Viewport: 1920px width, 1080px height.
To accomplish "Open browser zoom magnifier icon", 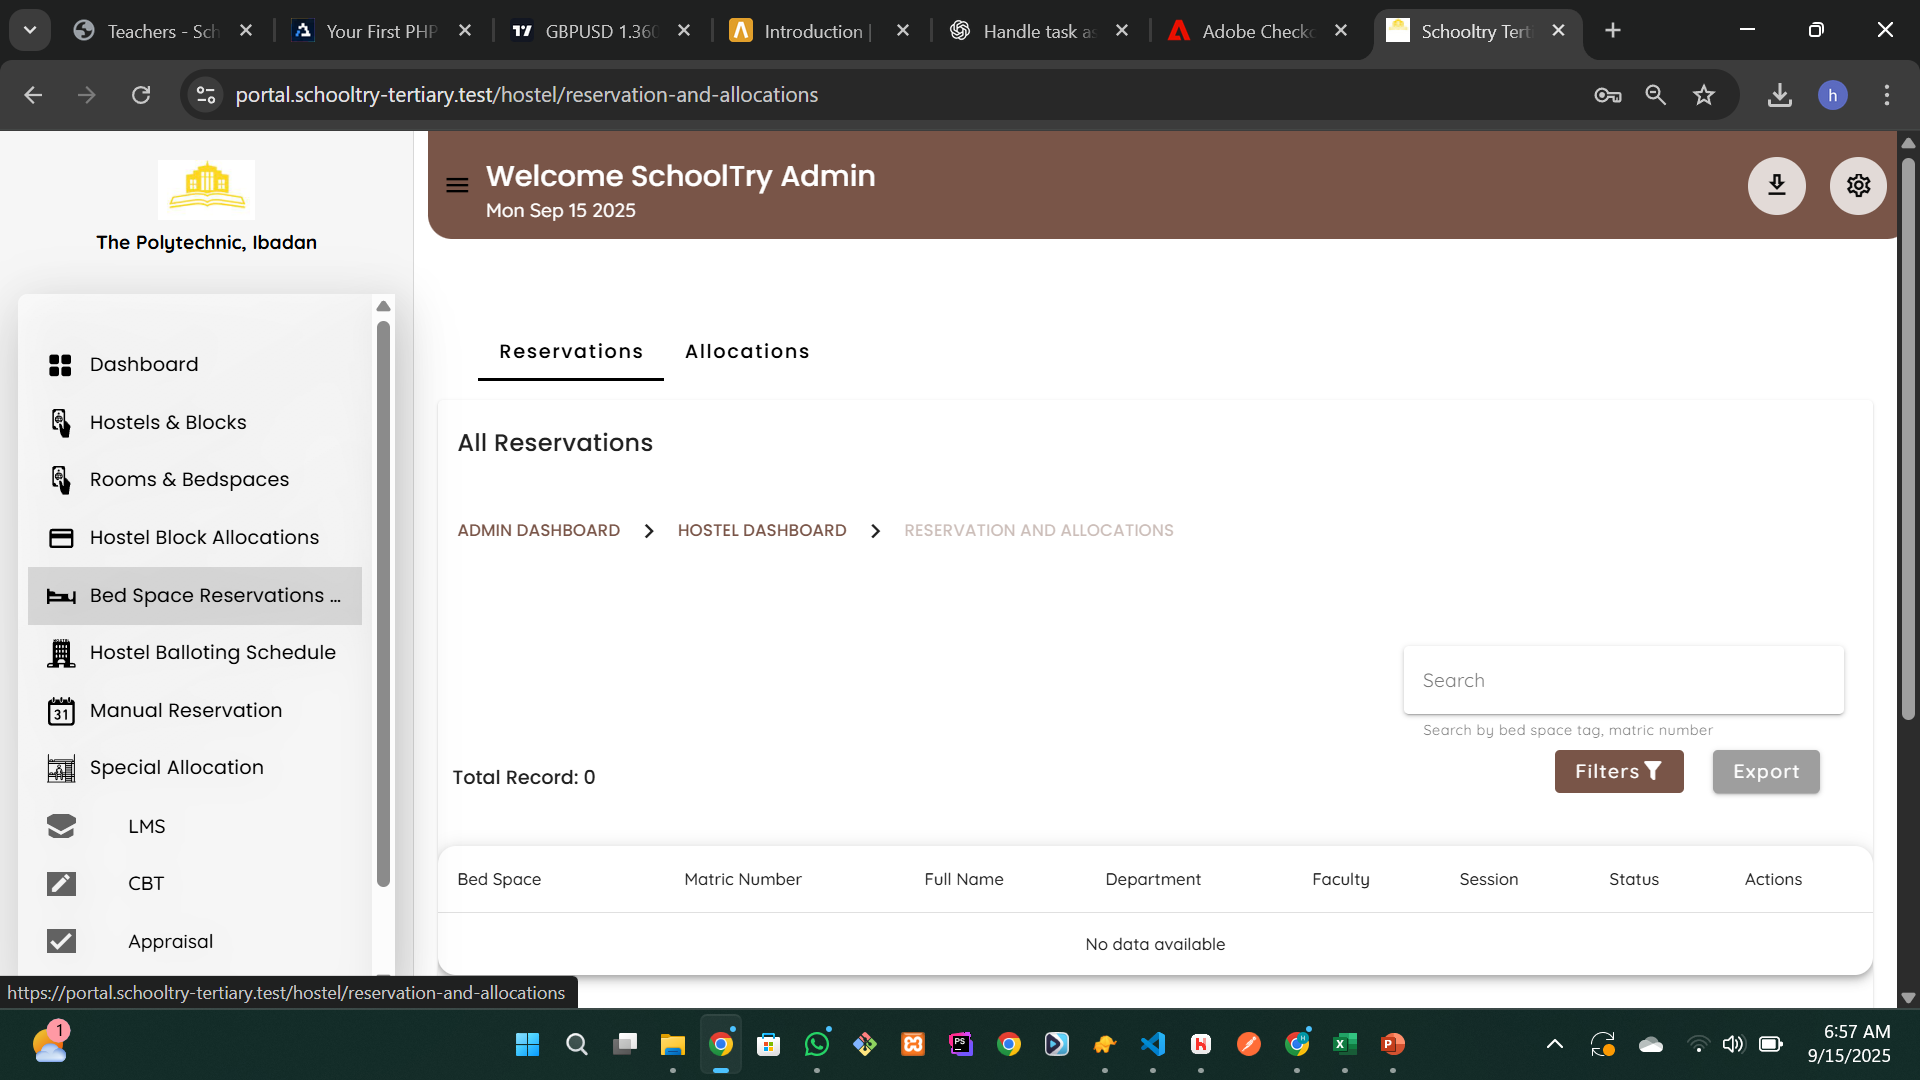I will pyautogui.click(x=1656, y=95).
